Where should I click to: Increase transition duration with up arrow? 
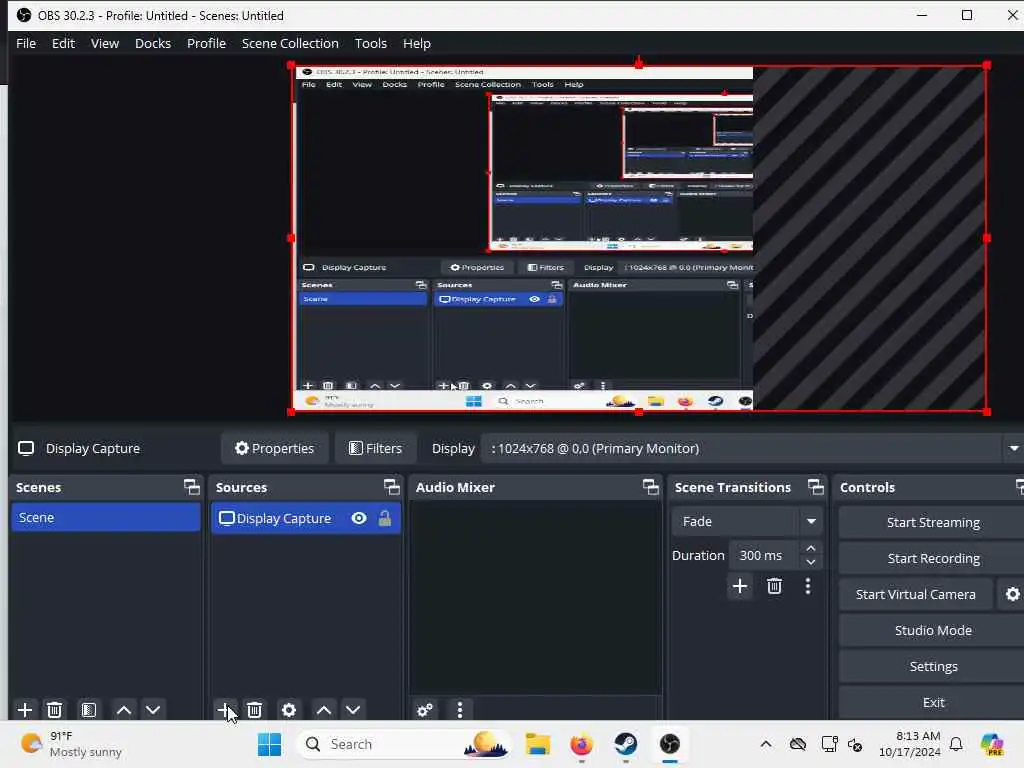pos(810,548)
